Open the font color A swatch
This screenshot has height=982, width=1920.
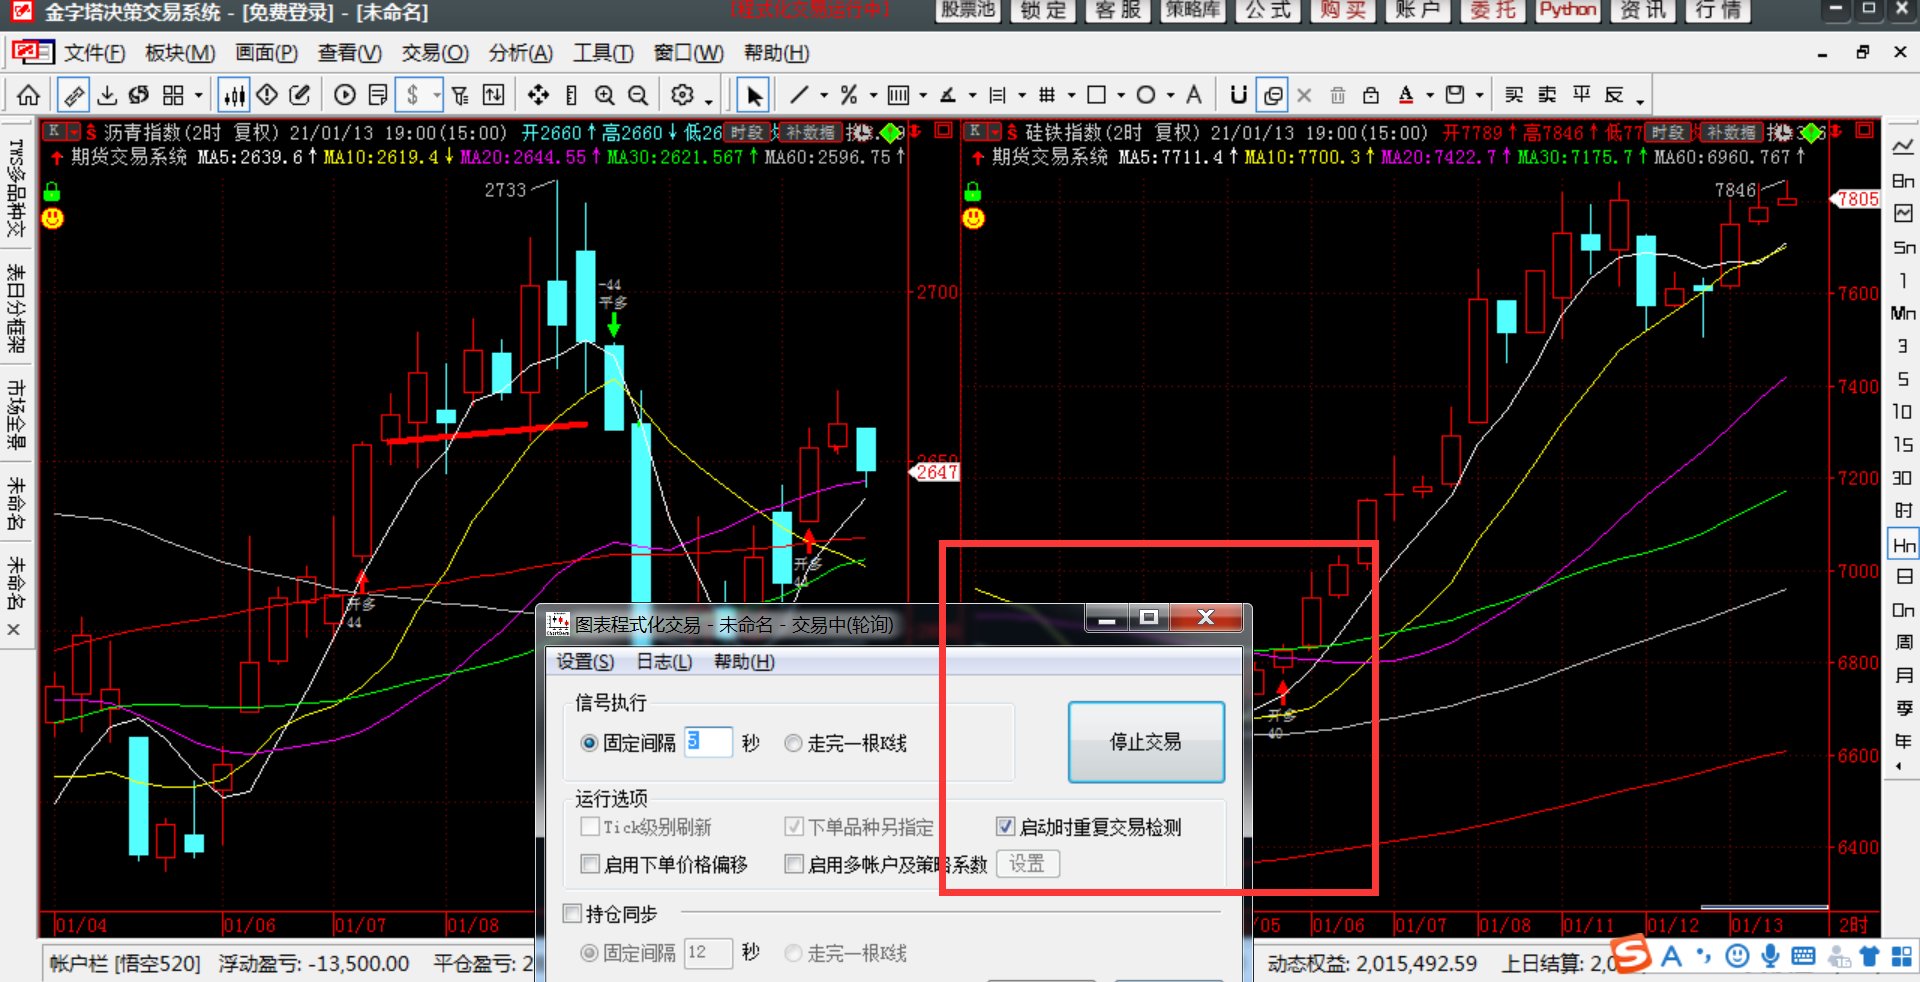[x=1406, y=95]
